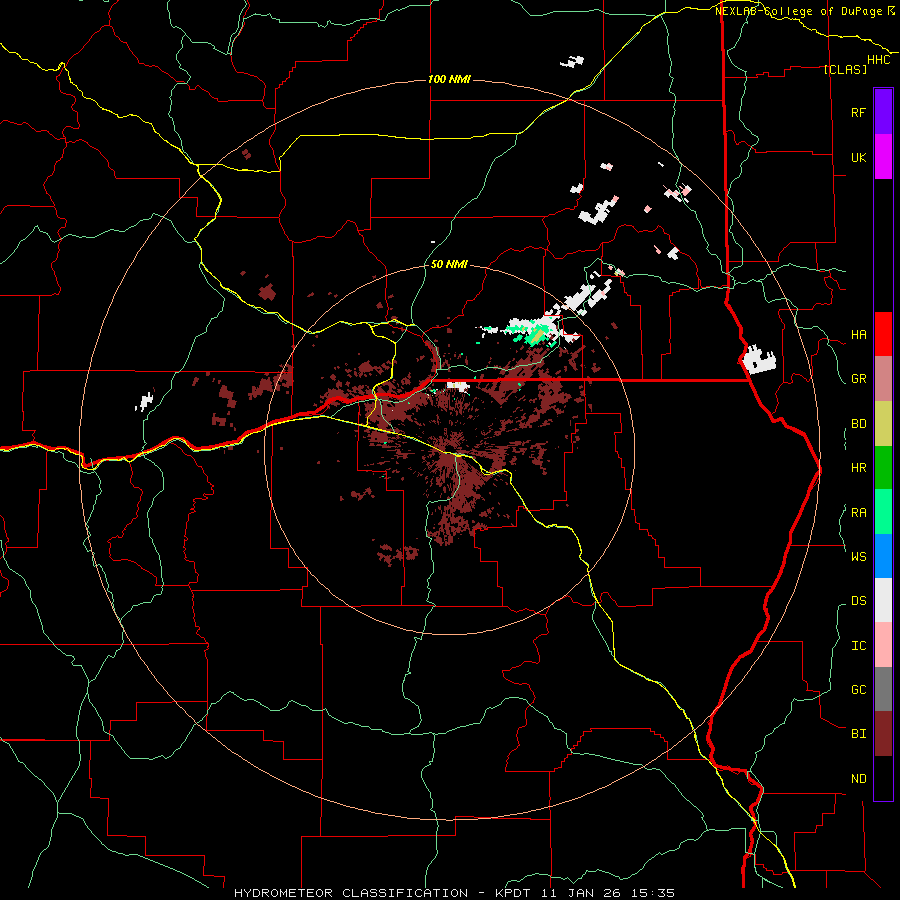Select the [CLAS] units label

point(845,69)
